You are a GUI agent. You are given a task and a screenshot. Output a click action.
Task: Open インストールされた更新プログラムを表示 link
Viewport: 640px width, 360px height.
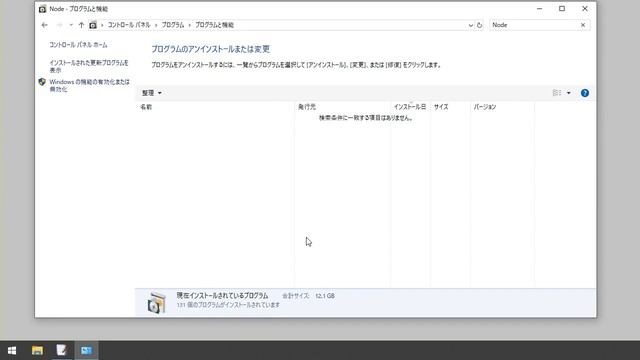click(89, 66)
